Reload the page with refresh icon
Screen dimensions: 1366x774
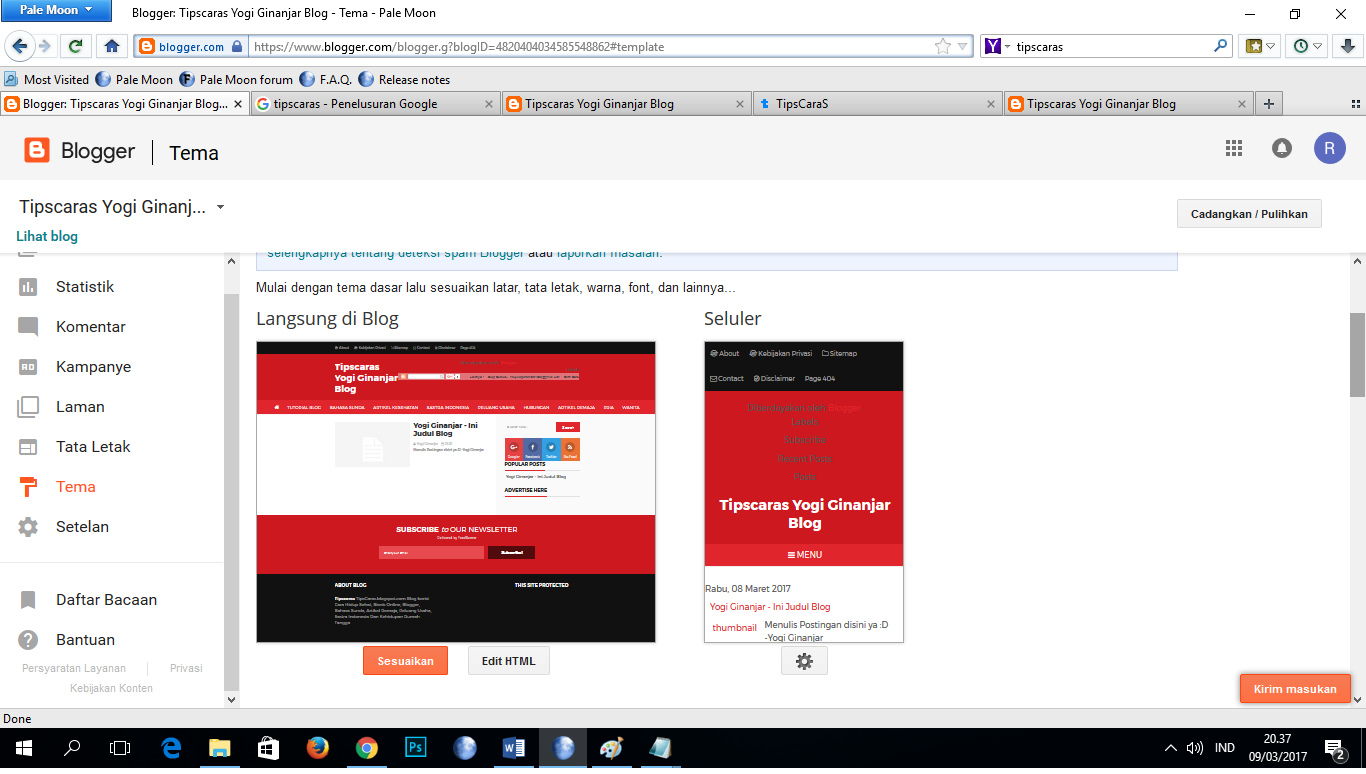(75, 46)
